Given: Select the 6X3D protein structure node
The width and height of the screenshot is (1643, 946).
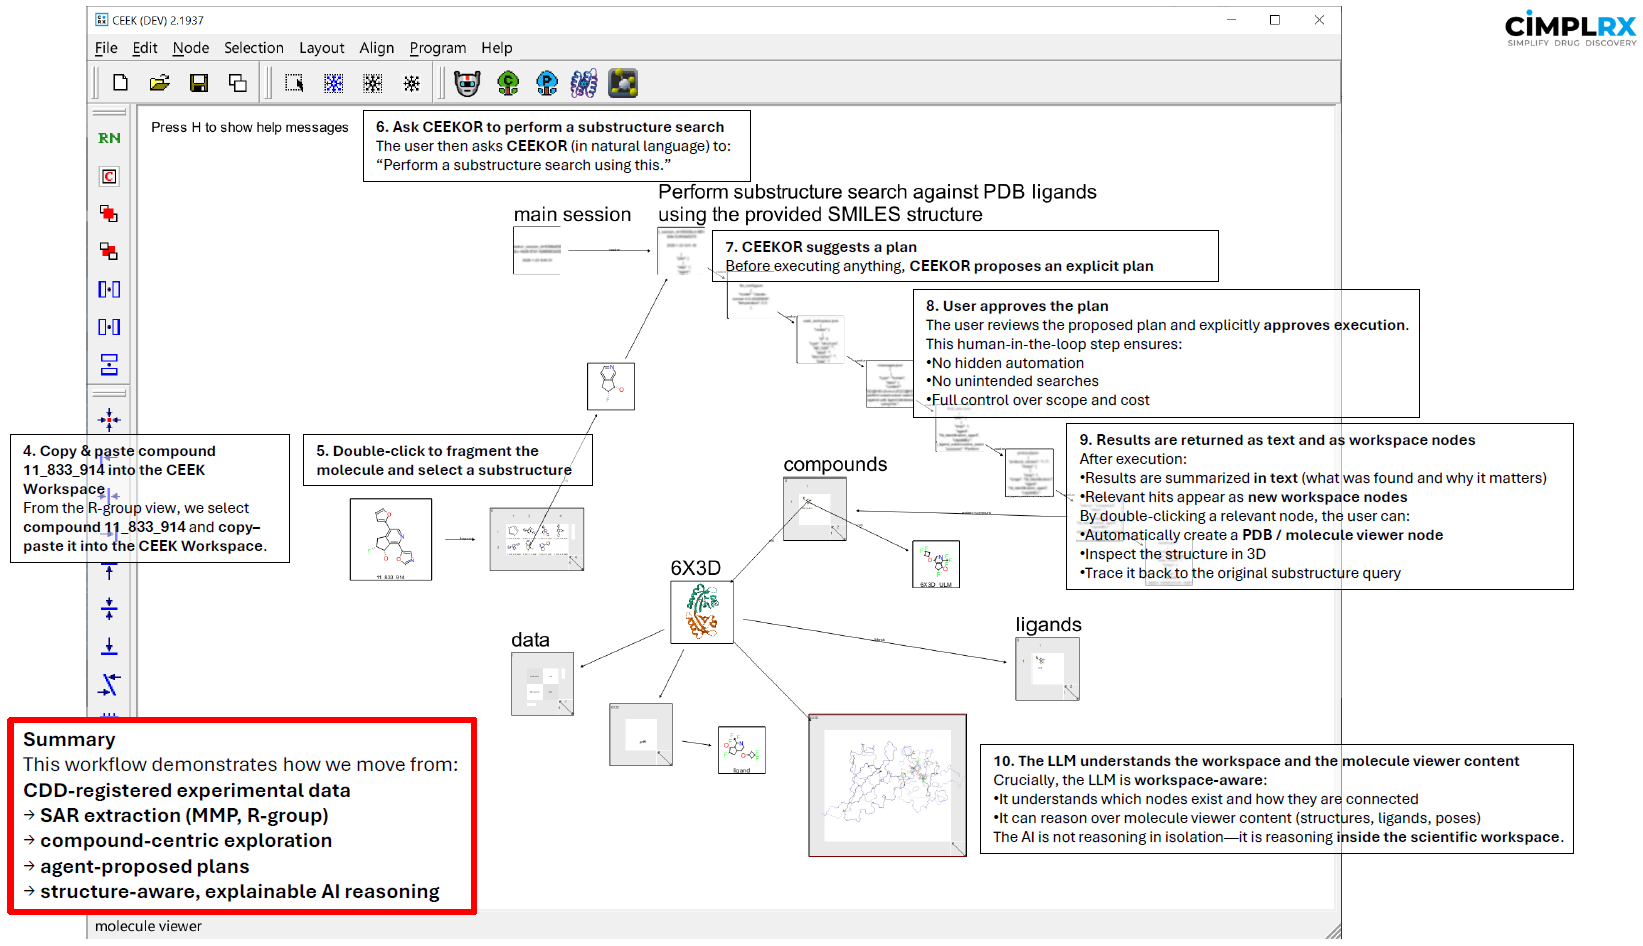Looking at the screenshot, I should point(701,612).
